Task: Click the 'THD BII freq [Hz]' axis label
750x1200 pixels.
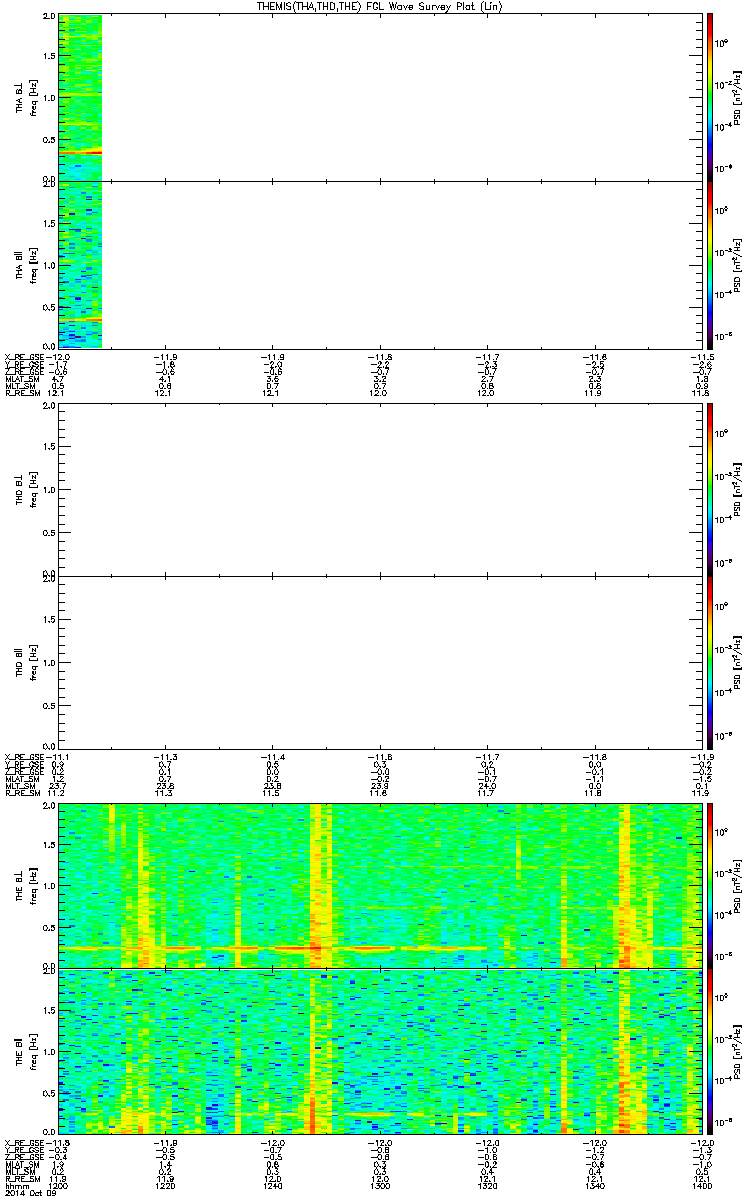Action: [x=26, y=661]
